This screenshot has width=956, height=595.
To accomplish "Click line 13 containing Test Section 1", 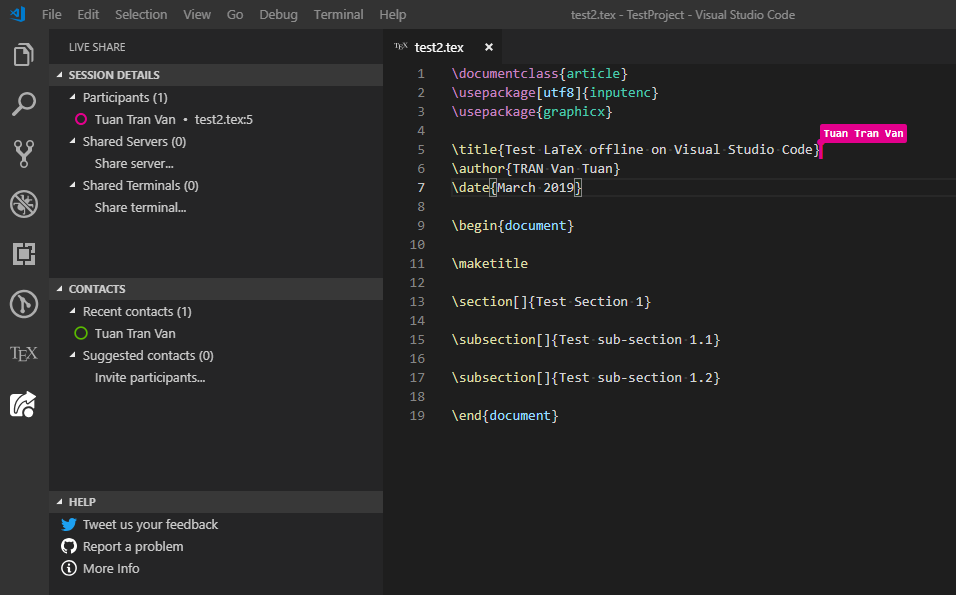I will click(x=551, y=301).
